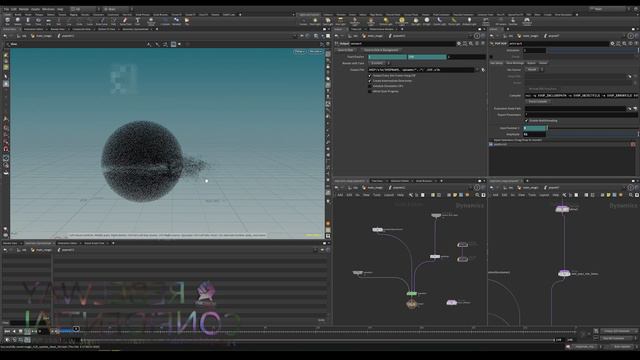Select the Grid shelf tool

48,21
